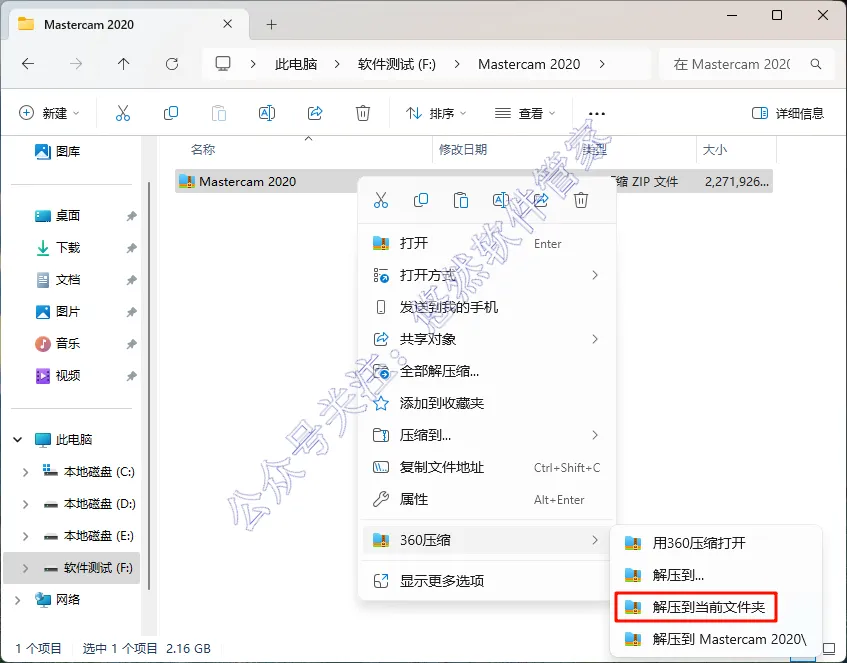Open the 新建 dropdown
The height and width of the screenshot is (663, 847).
49,113
